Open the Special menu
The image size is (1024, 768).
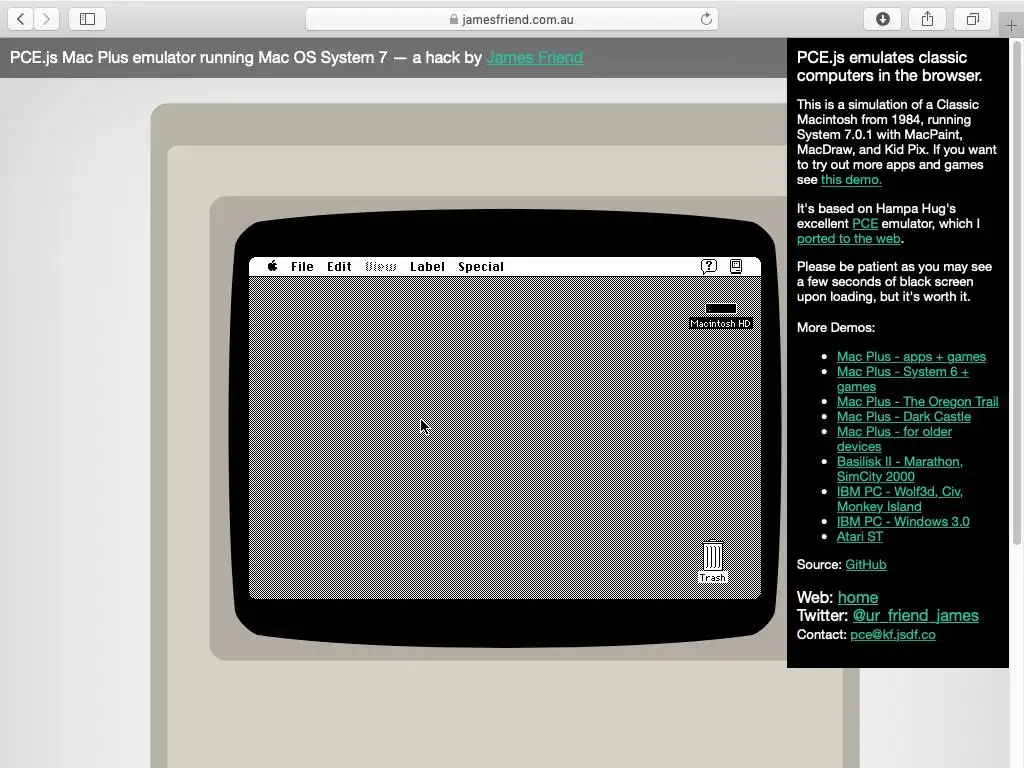click(481, 266)
